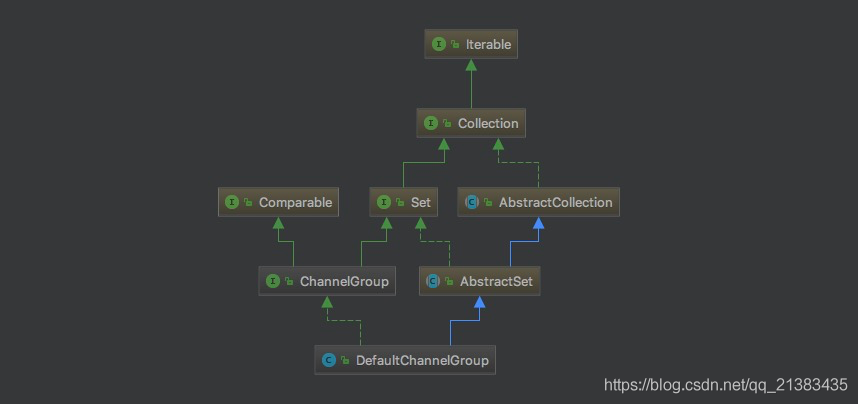
Task: Click the abstract class icon on AbstractSet
Action: tap(434, 281)
